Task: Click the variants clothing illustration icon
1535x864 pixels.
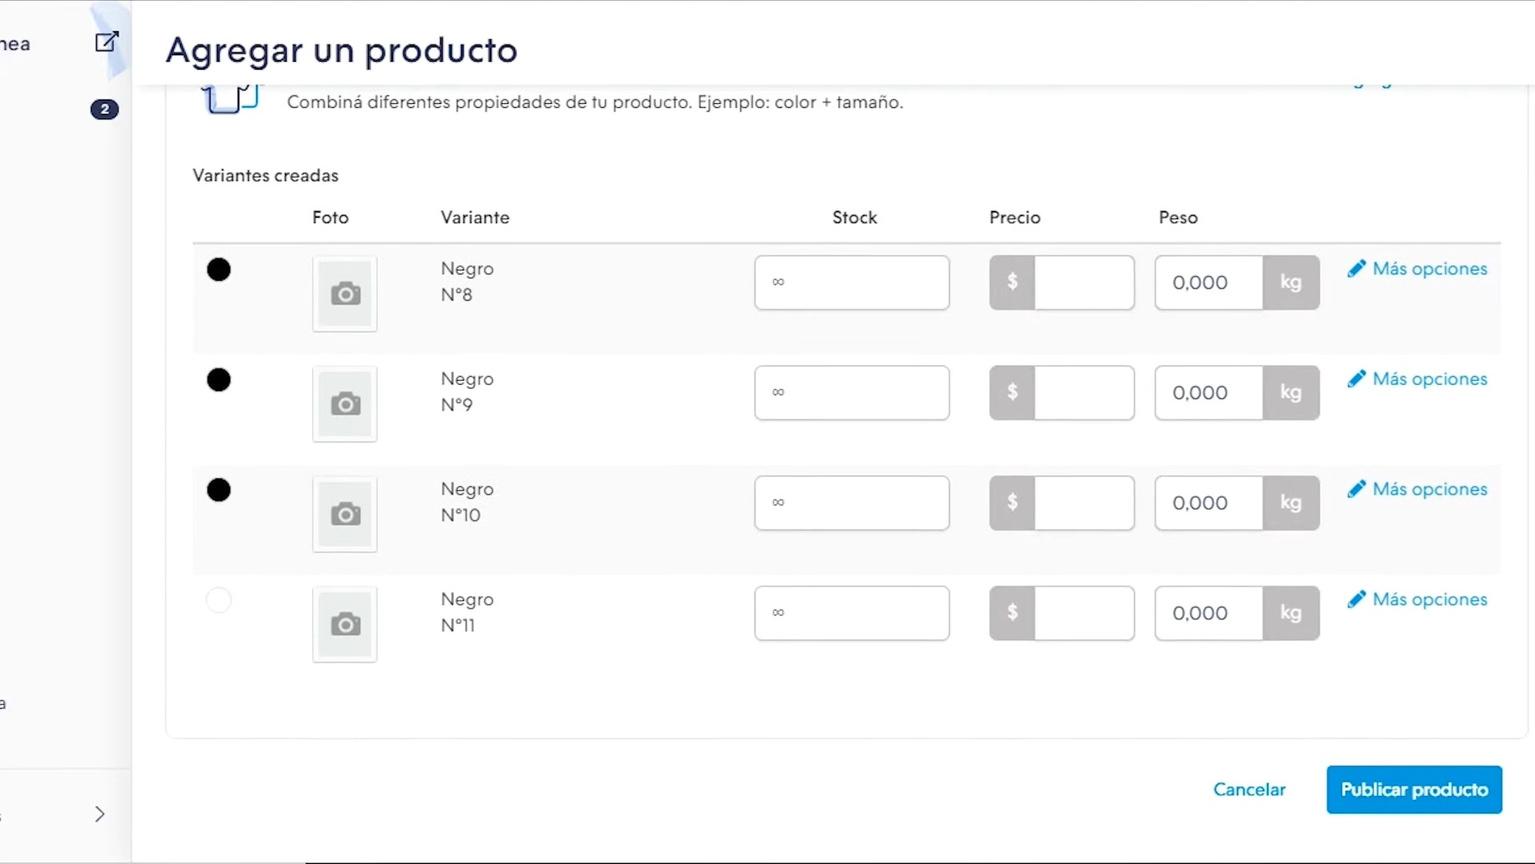Action: [x=230, y=100]
